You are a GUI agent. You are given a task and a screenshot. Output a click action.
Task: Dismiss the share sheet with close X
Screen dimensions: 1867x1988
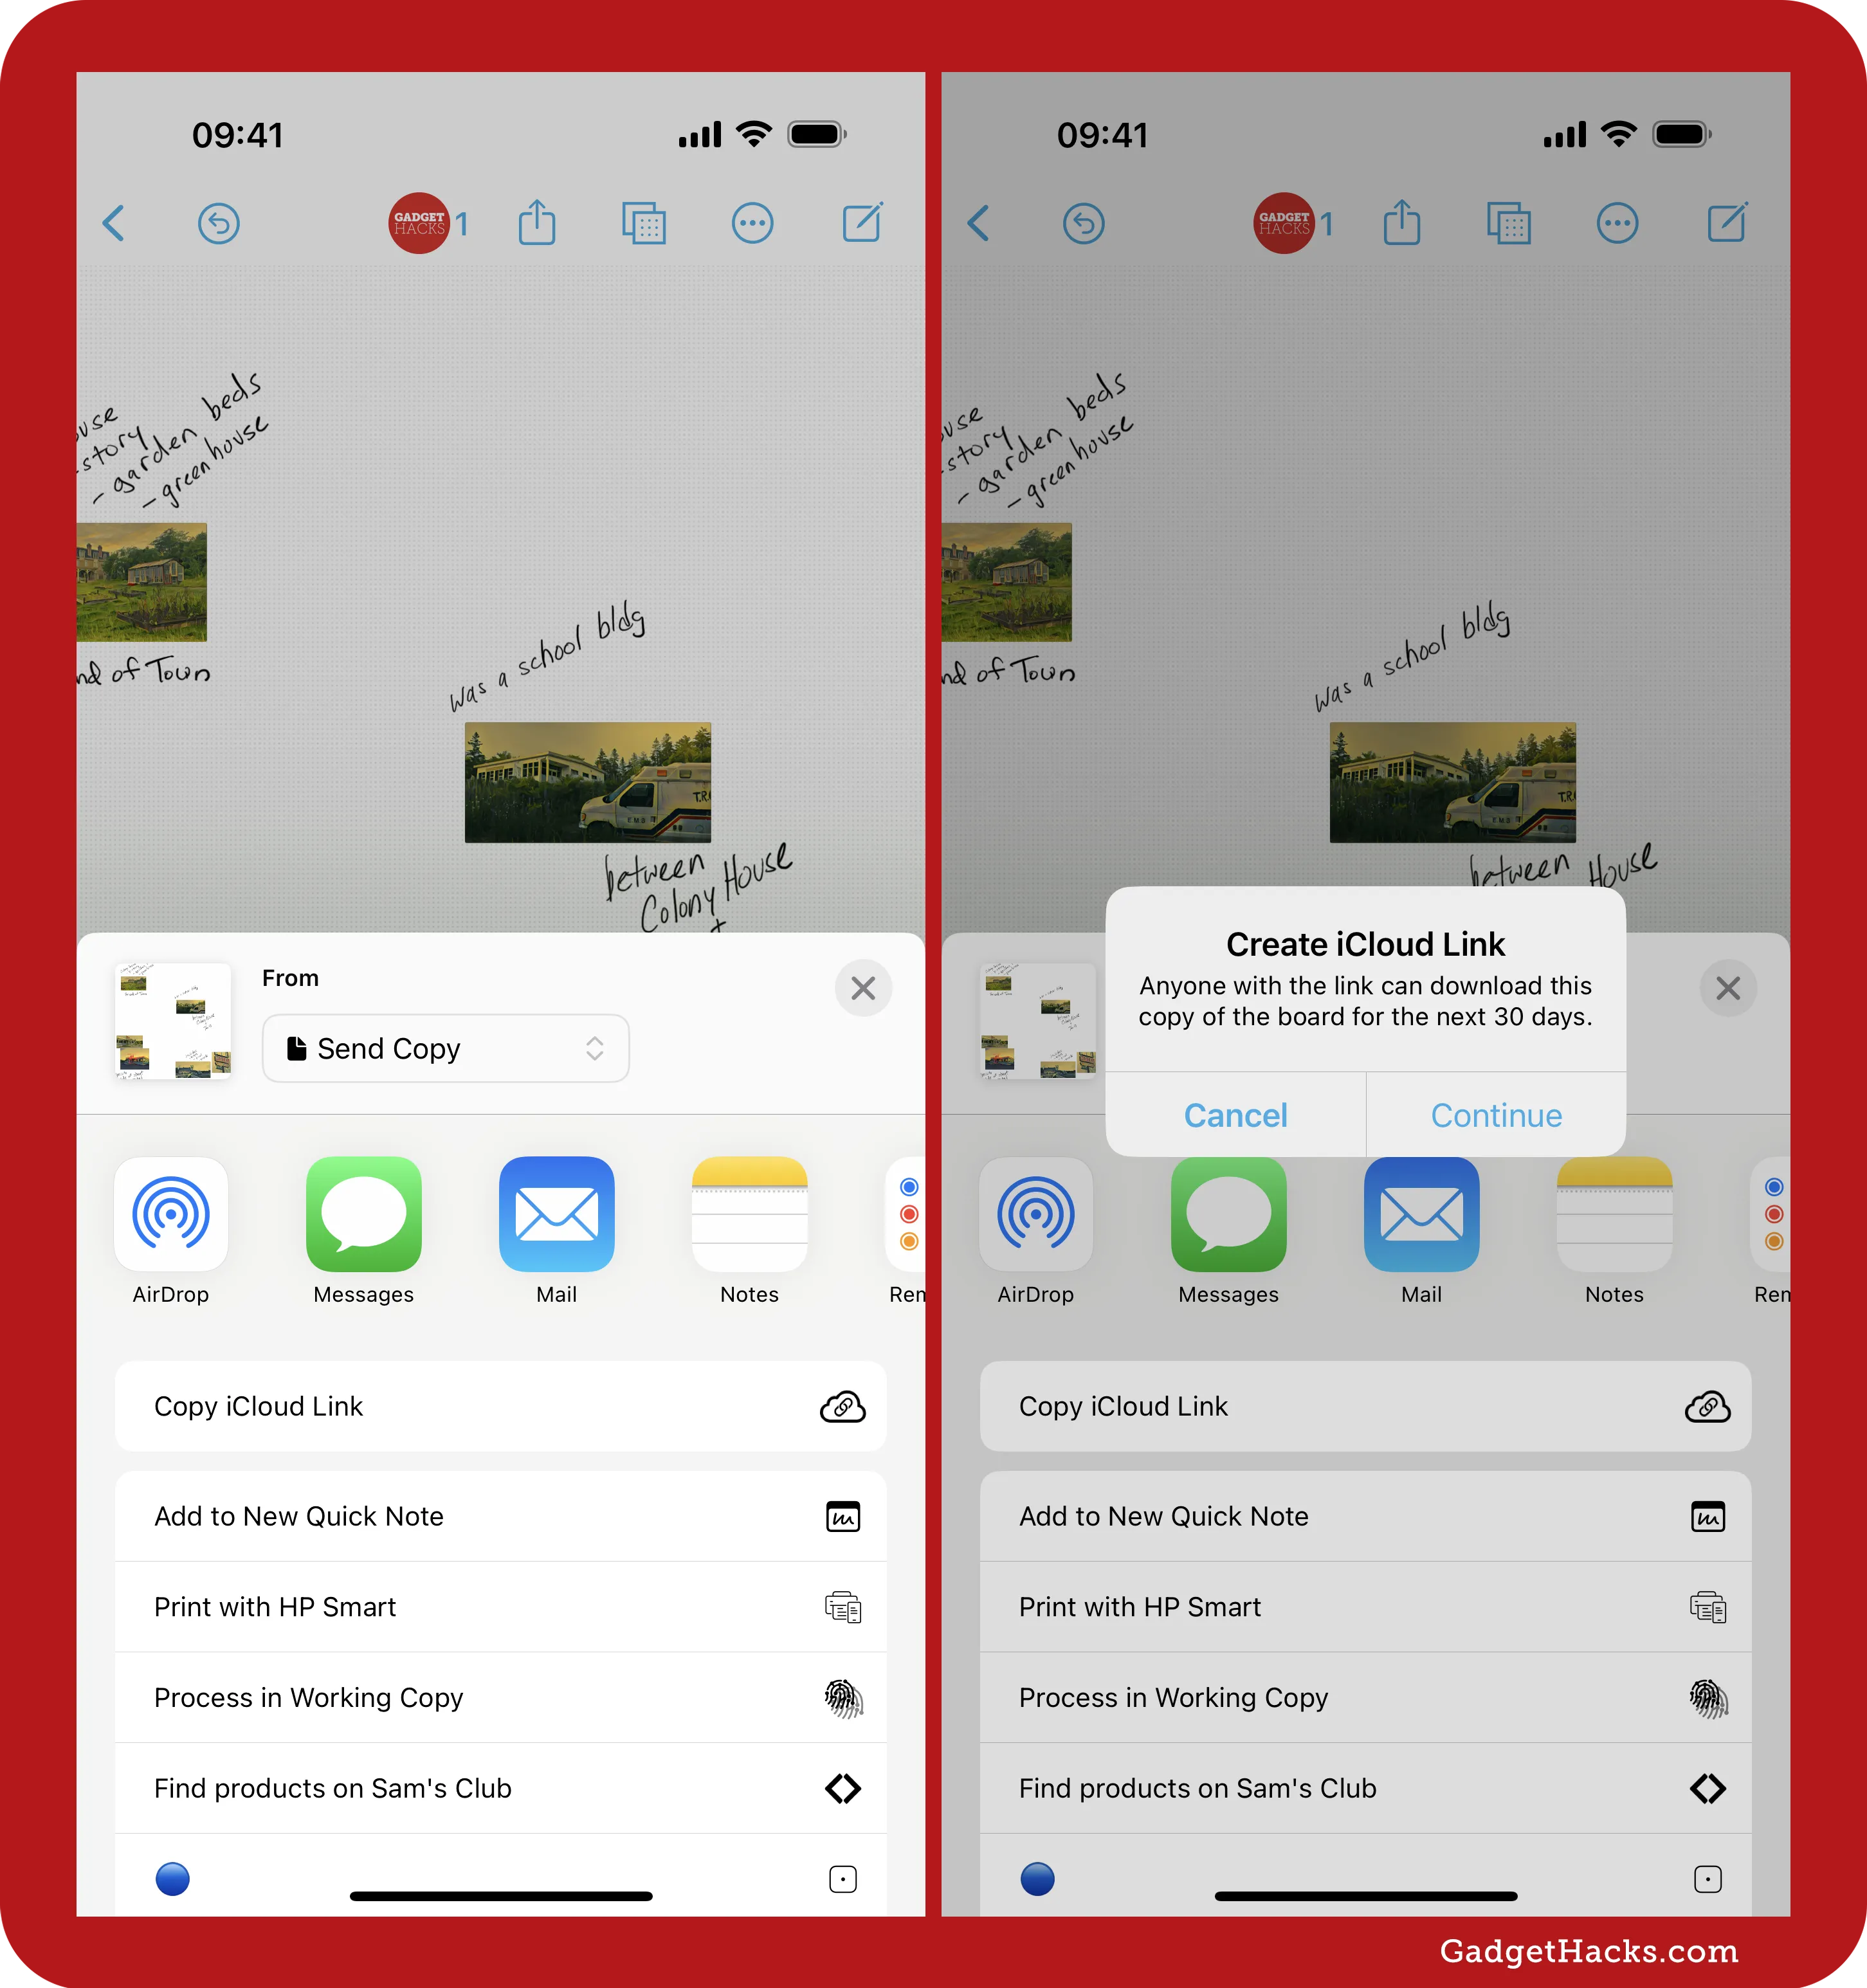[863, 986]
